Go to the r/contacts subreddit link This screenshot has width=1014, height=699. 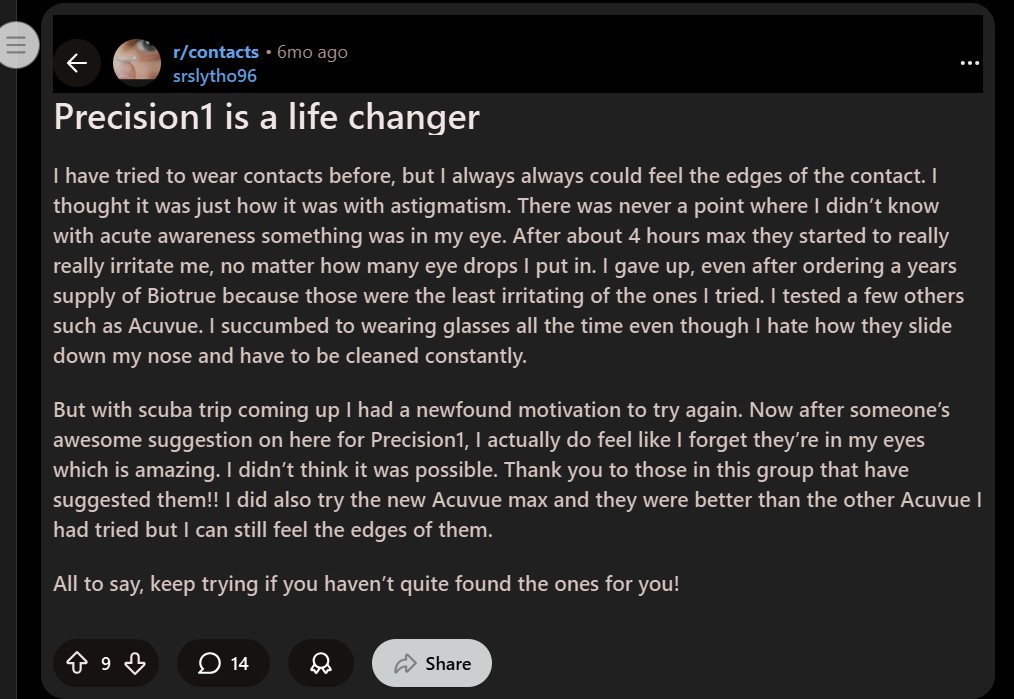tap(215, 52)
